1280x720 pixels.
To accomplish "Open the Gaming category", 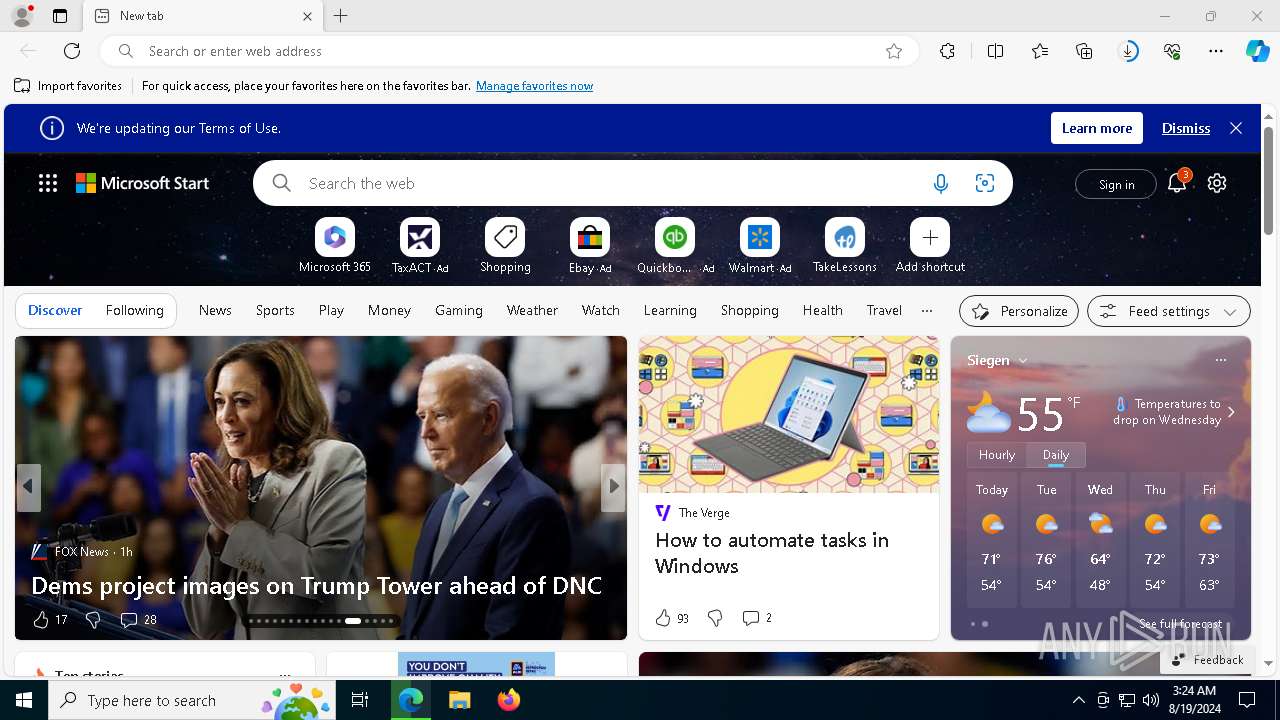I will click(459, 311).
